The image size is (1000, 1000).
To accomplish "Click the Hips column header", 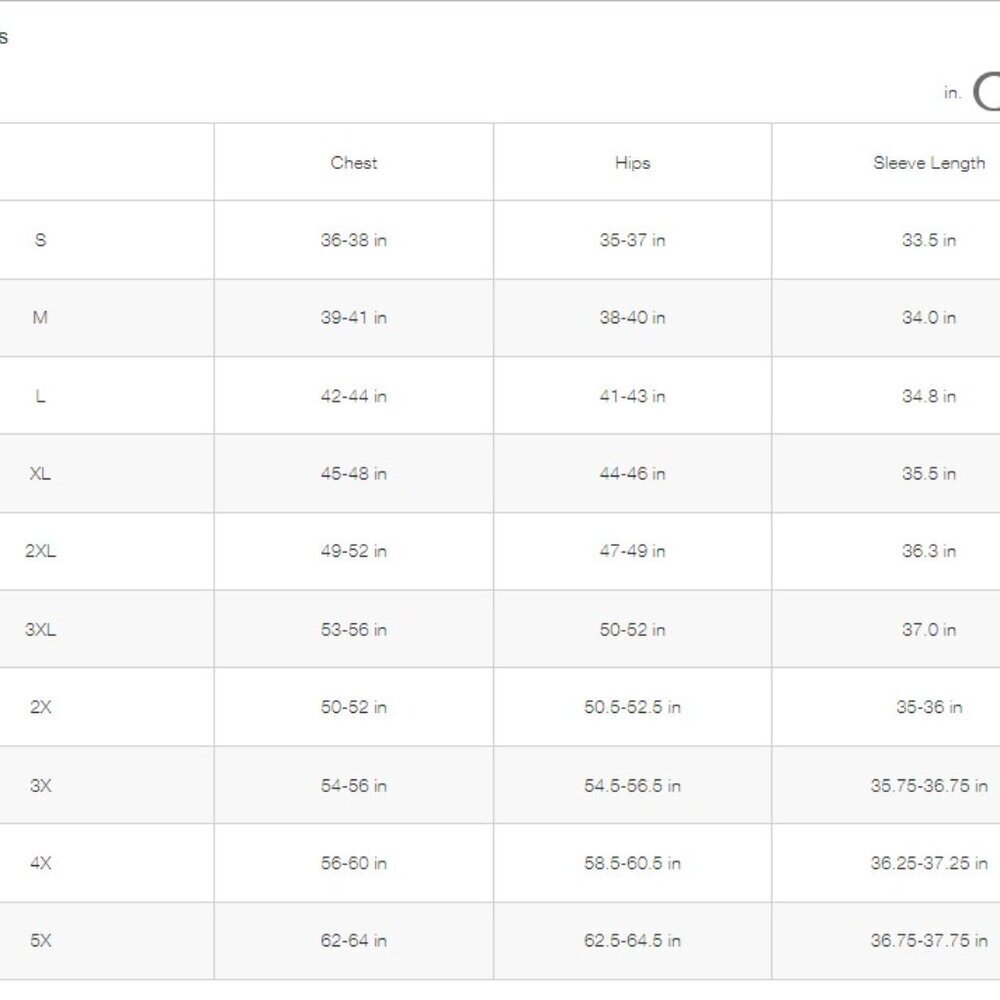I will 633,163.
